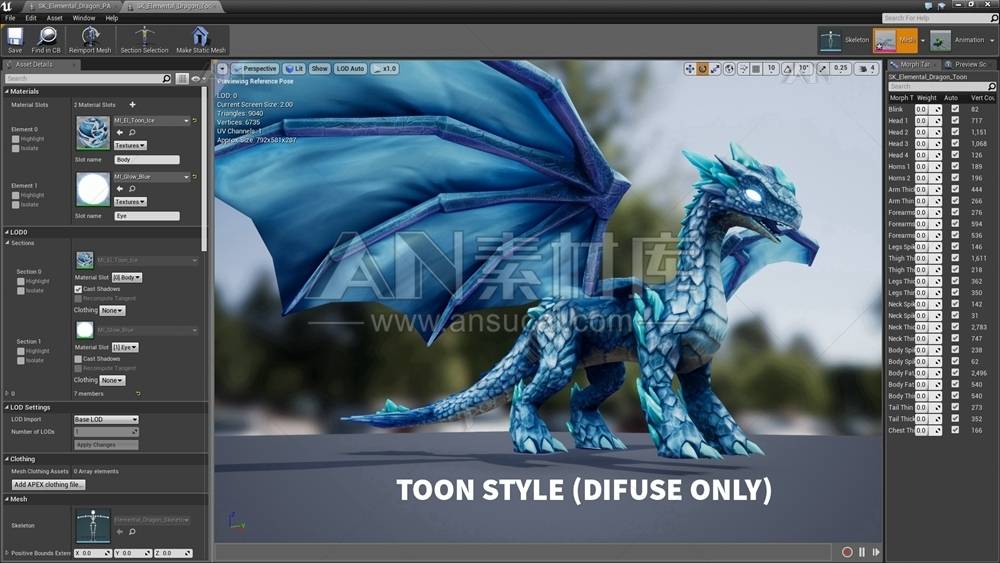Image resolution: width=1000 pixels, height=563 pixels.
Task: Toggle rotation snap angle icon
Action: [x=788, y=69]
